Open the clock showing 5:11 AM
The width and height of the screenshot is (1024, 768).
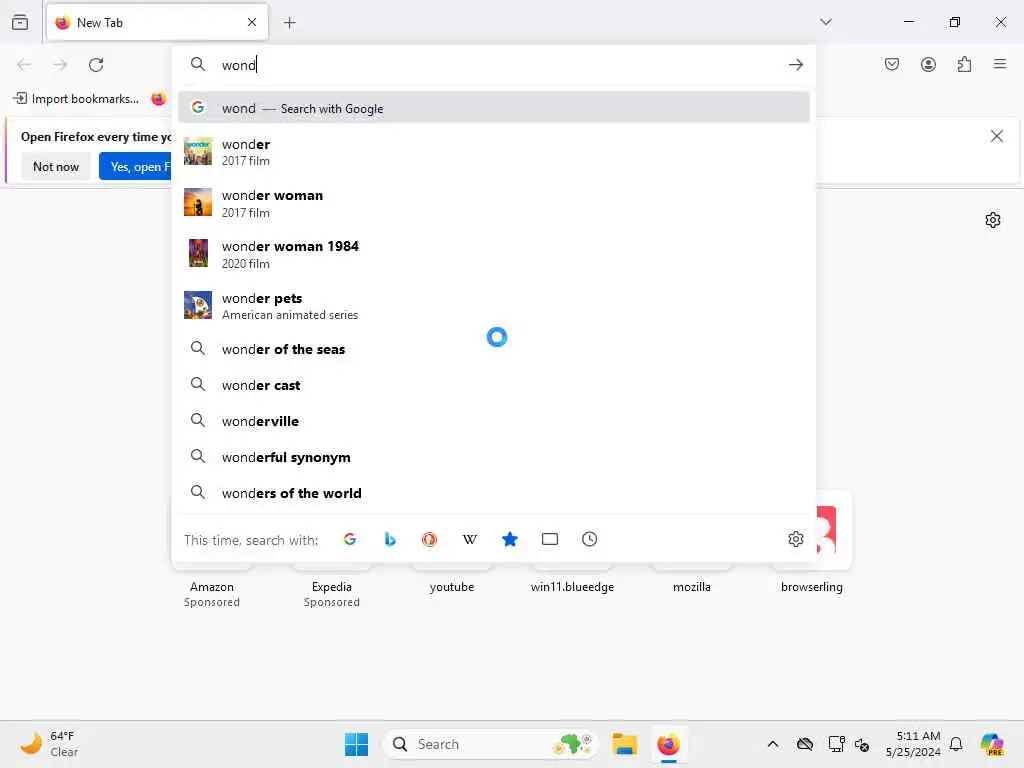coord(913,744)
